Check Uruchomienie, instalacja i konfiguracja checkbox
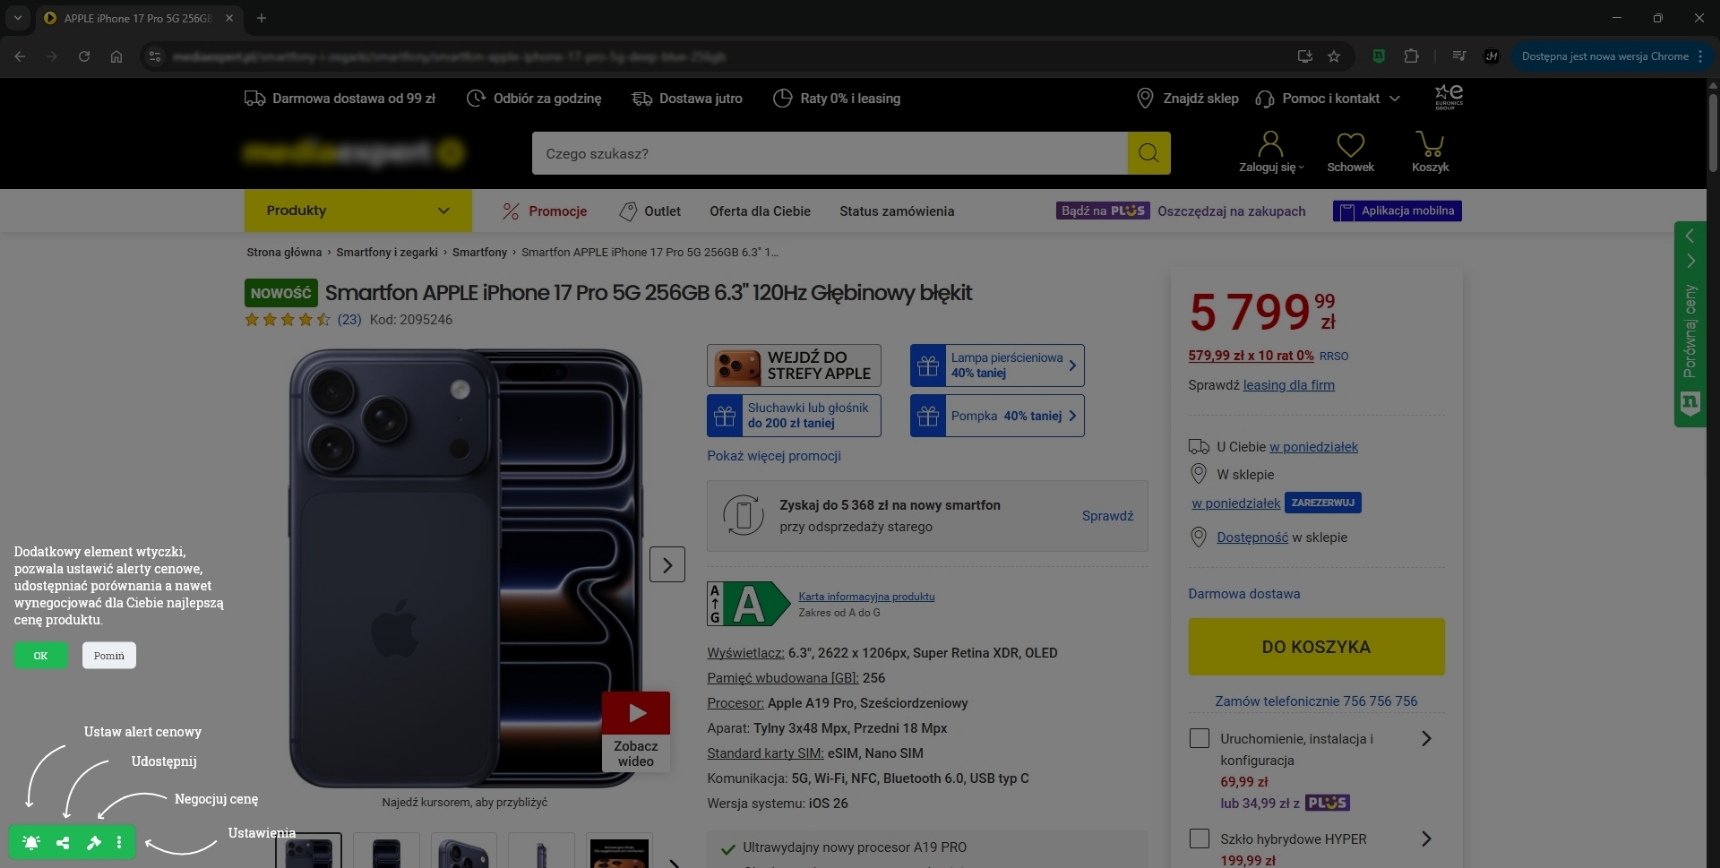Screen dimensions: 1720x868 (1199, 738)
